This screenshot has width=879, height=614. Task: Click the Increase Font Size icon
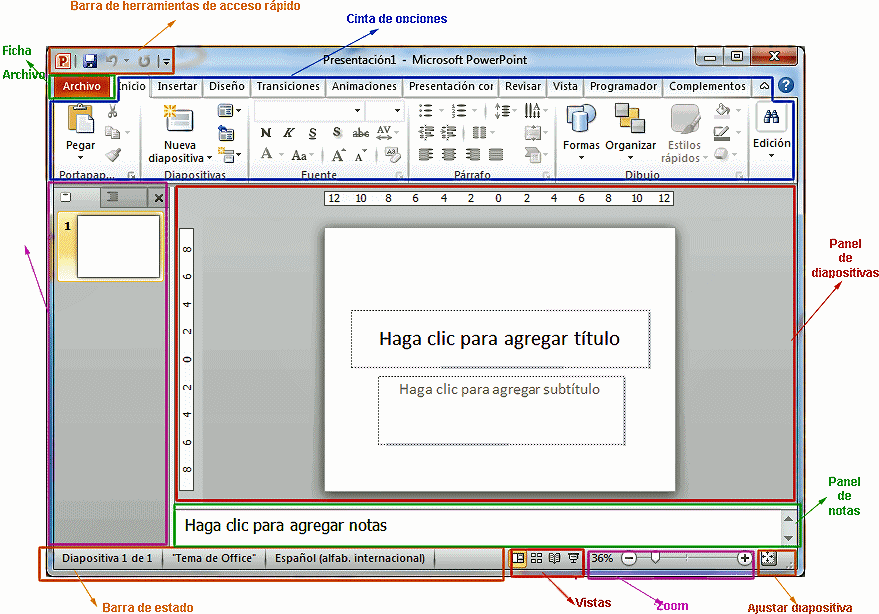pyautogui.click(x=339, y=155)
